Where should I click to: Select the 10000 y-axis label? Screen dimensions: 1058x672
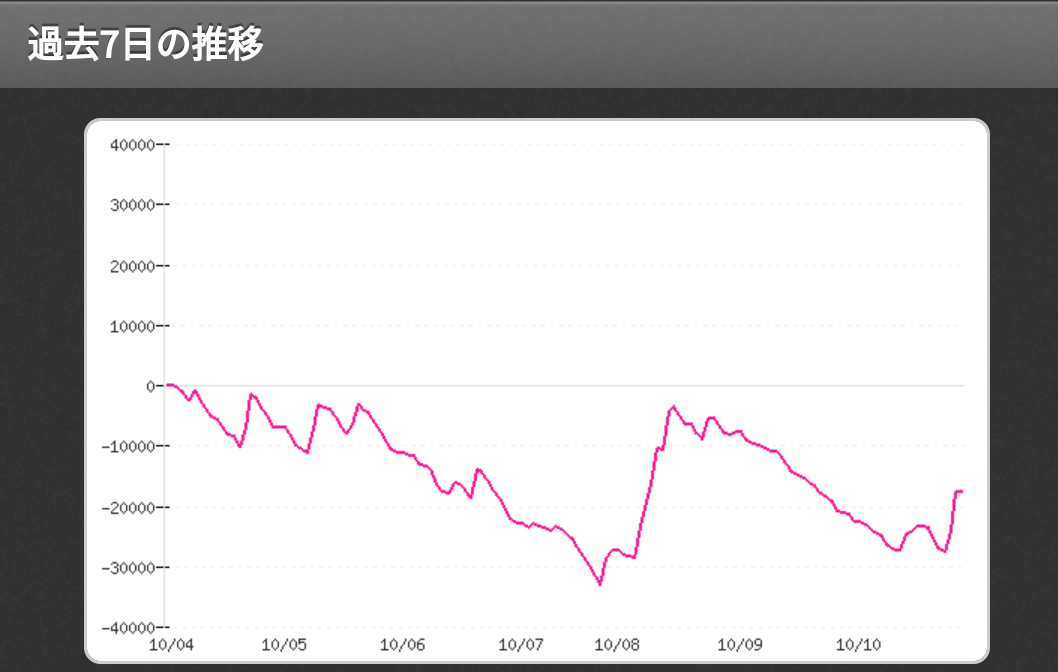[132, 327]
